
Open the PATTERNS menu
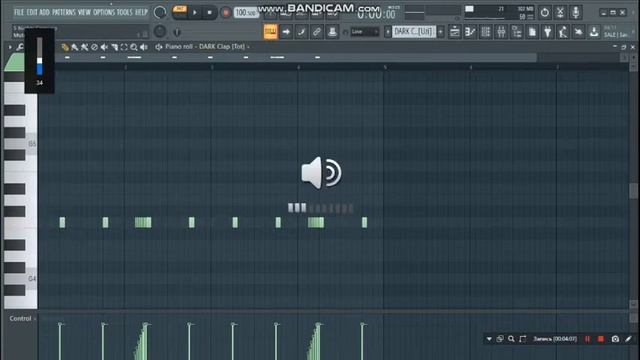(x=64, y=12)
